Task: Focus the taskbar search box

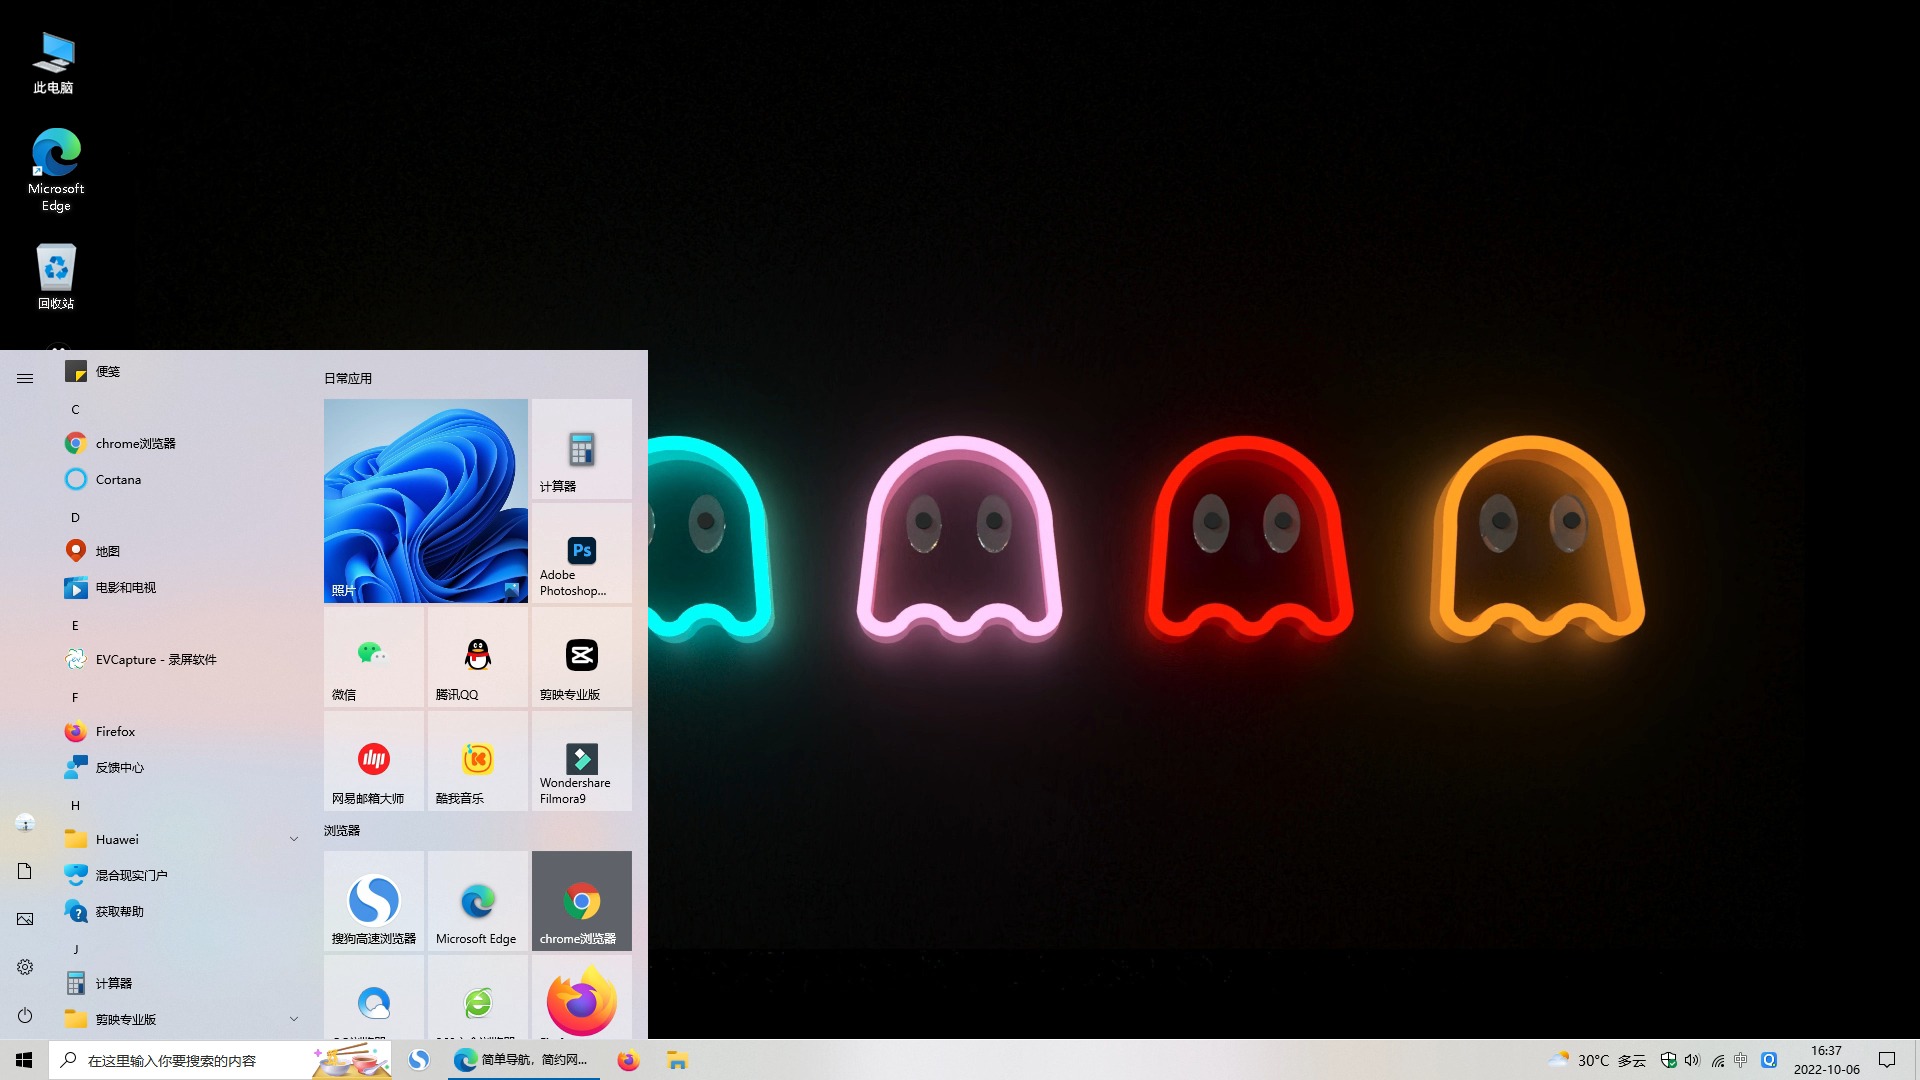Action: pos(220,1060)
